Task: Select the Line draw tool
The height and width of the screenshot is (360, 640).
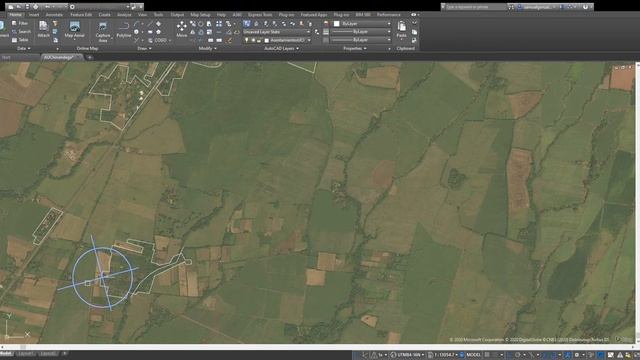Action: [x=150, y=24]
